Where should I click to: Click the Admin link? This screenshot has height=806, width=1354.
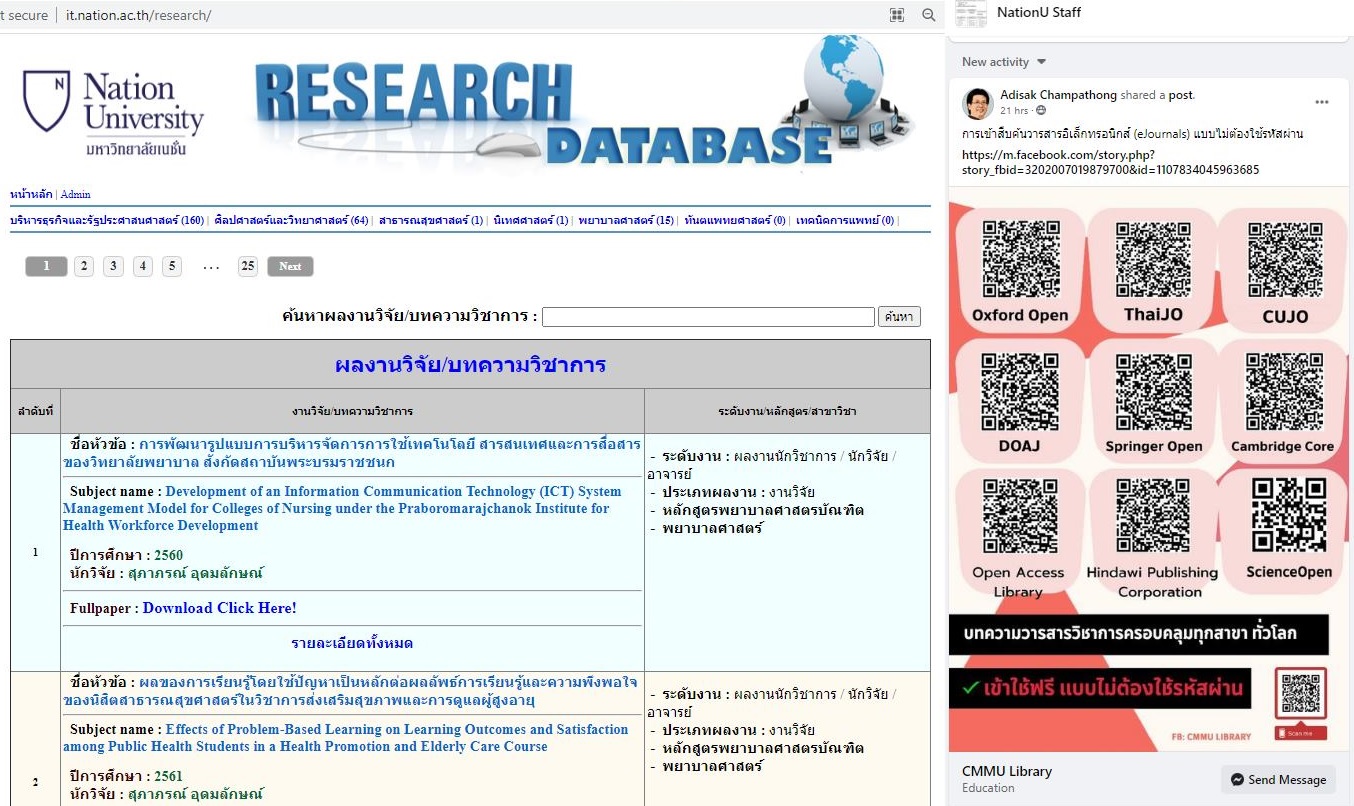click(x=75, y=194)
